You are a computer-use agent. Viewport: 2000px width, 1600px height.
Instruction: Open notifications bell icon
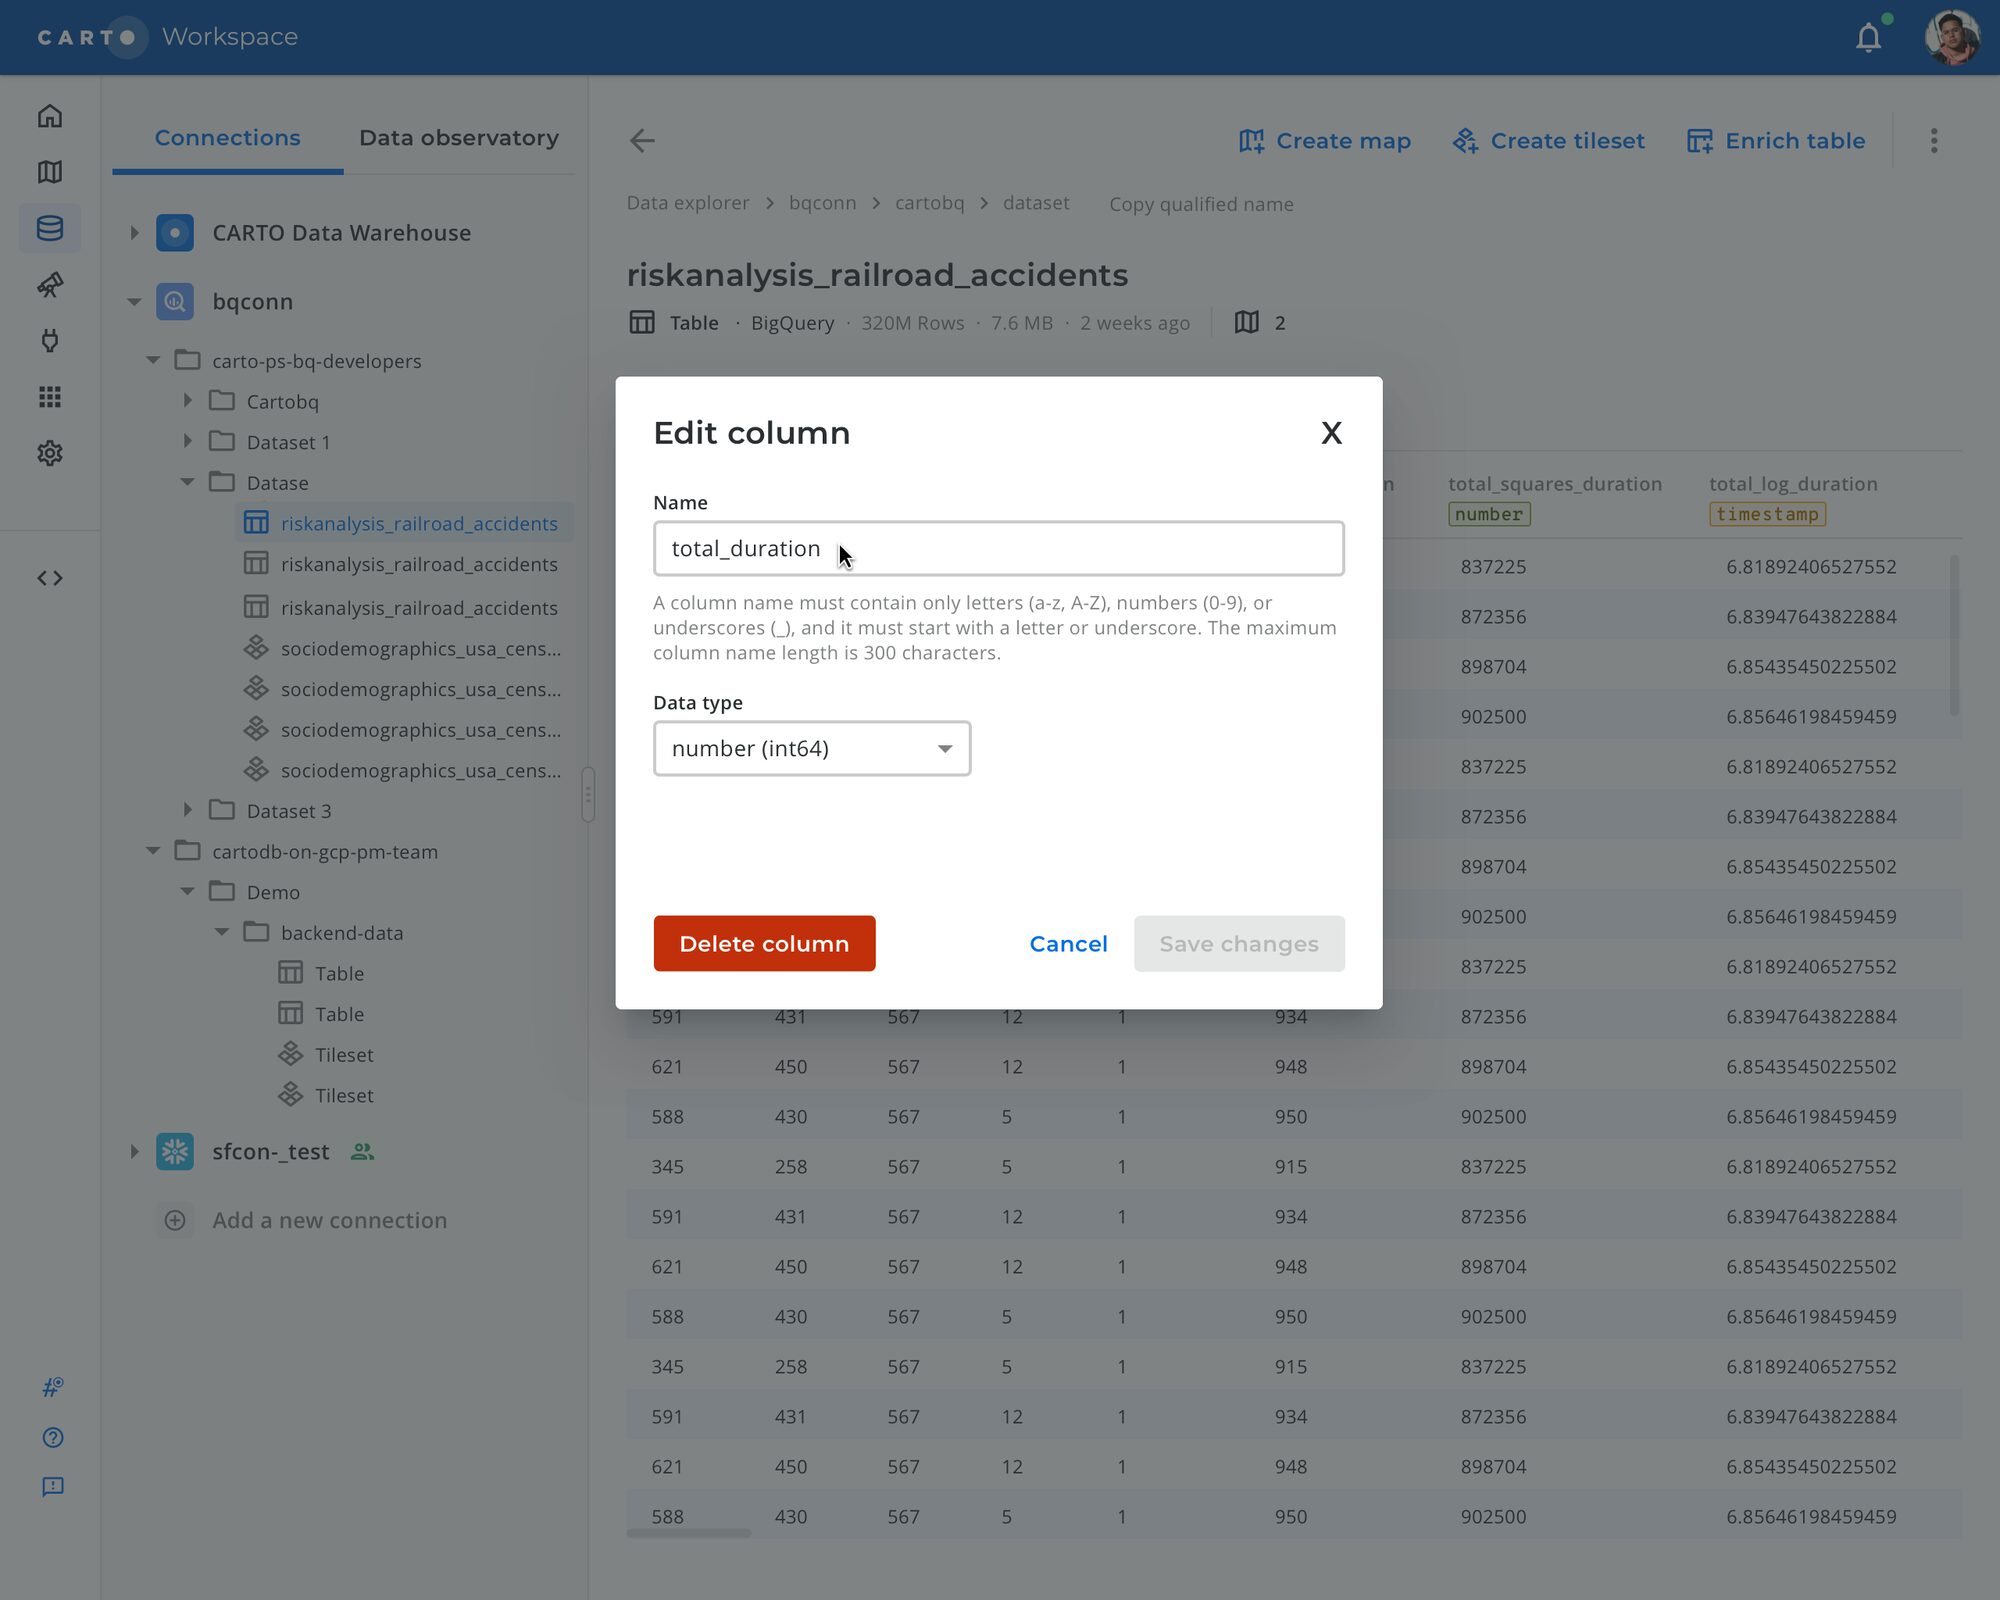click(x=1868, y=38)
